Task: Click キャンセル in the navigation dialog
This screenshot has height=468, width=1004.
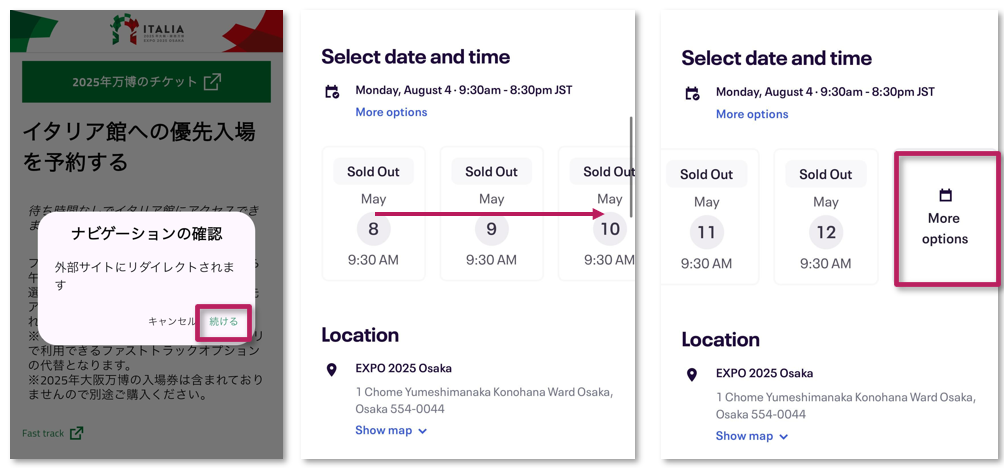Action: point(172,321)
